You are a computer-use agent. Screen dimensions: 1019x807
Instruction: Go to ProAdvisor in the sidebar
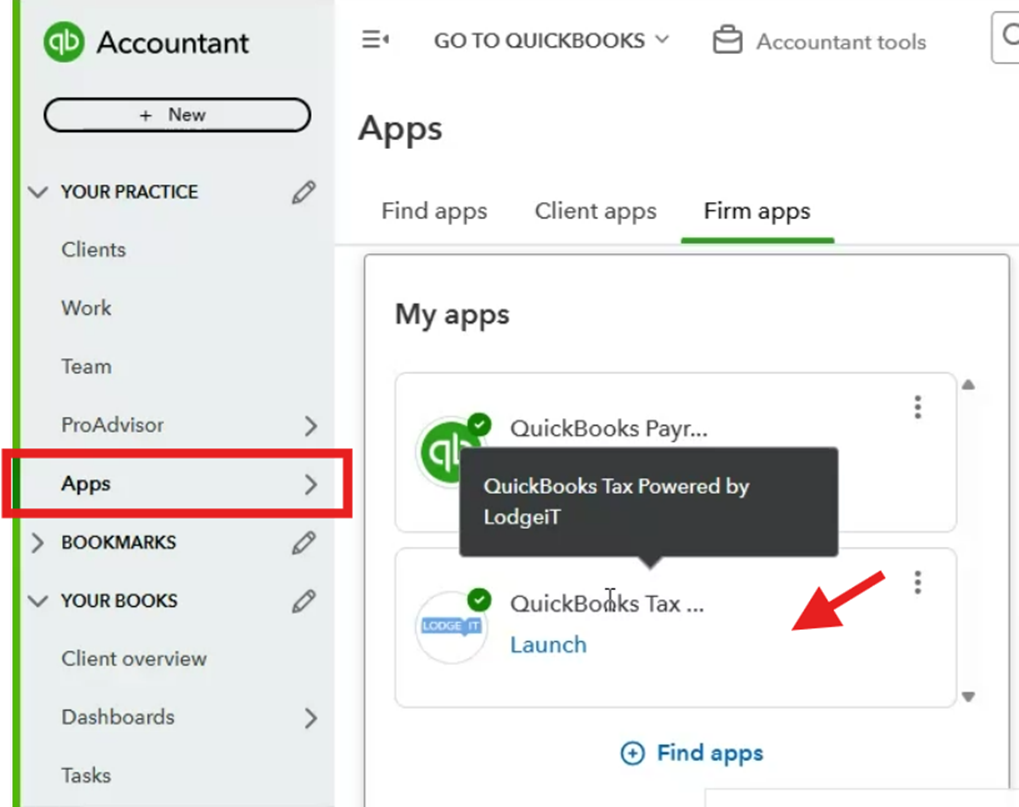pos(112,425)
